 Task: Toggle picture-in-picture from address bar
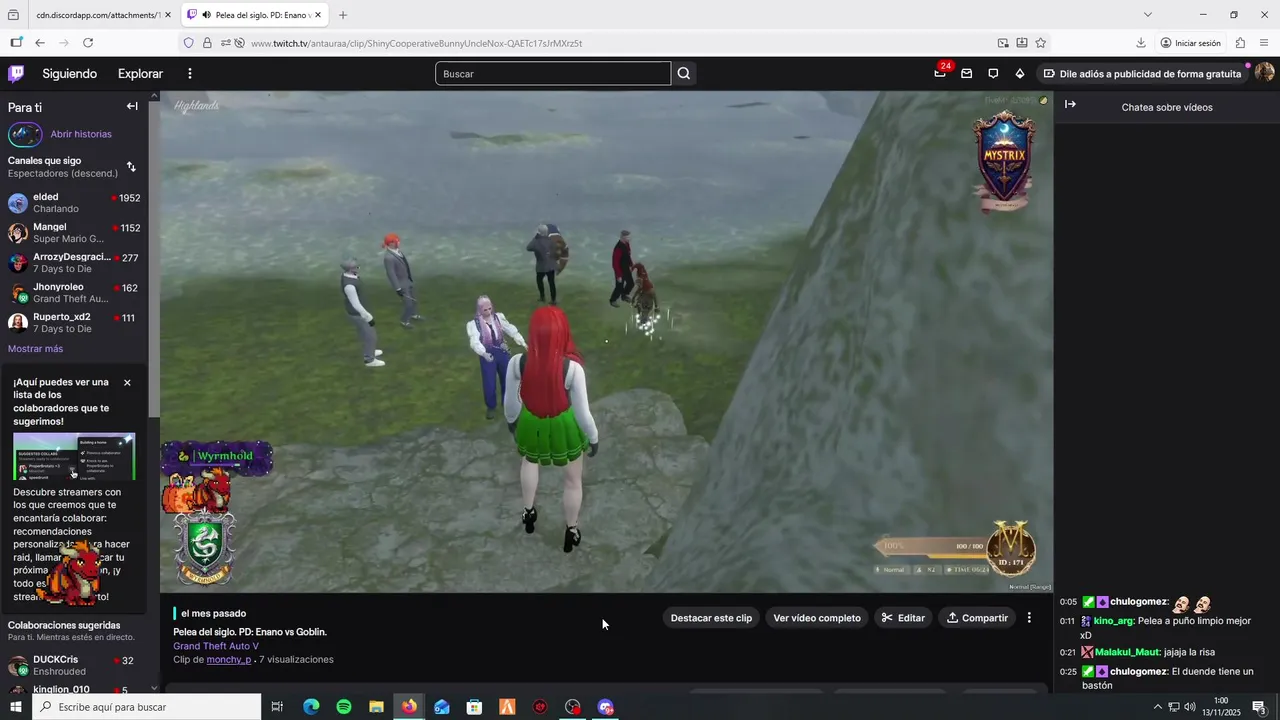pyautogui.click(x=1003, y=43)
